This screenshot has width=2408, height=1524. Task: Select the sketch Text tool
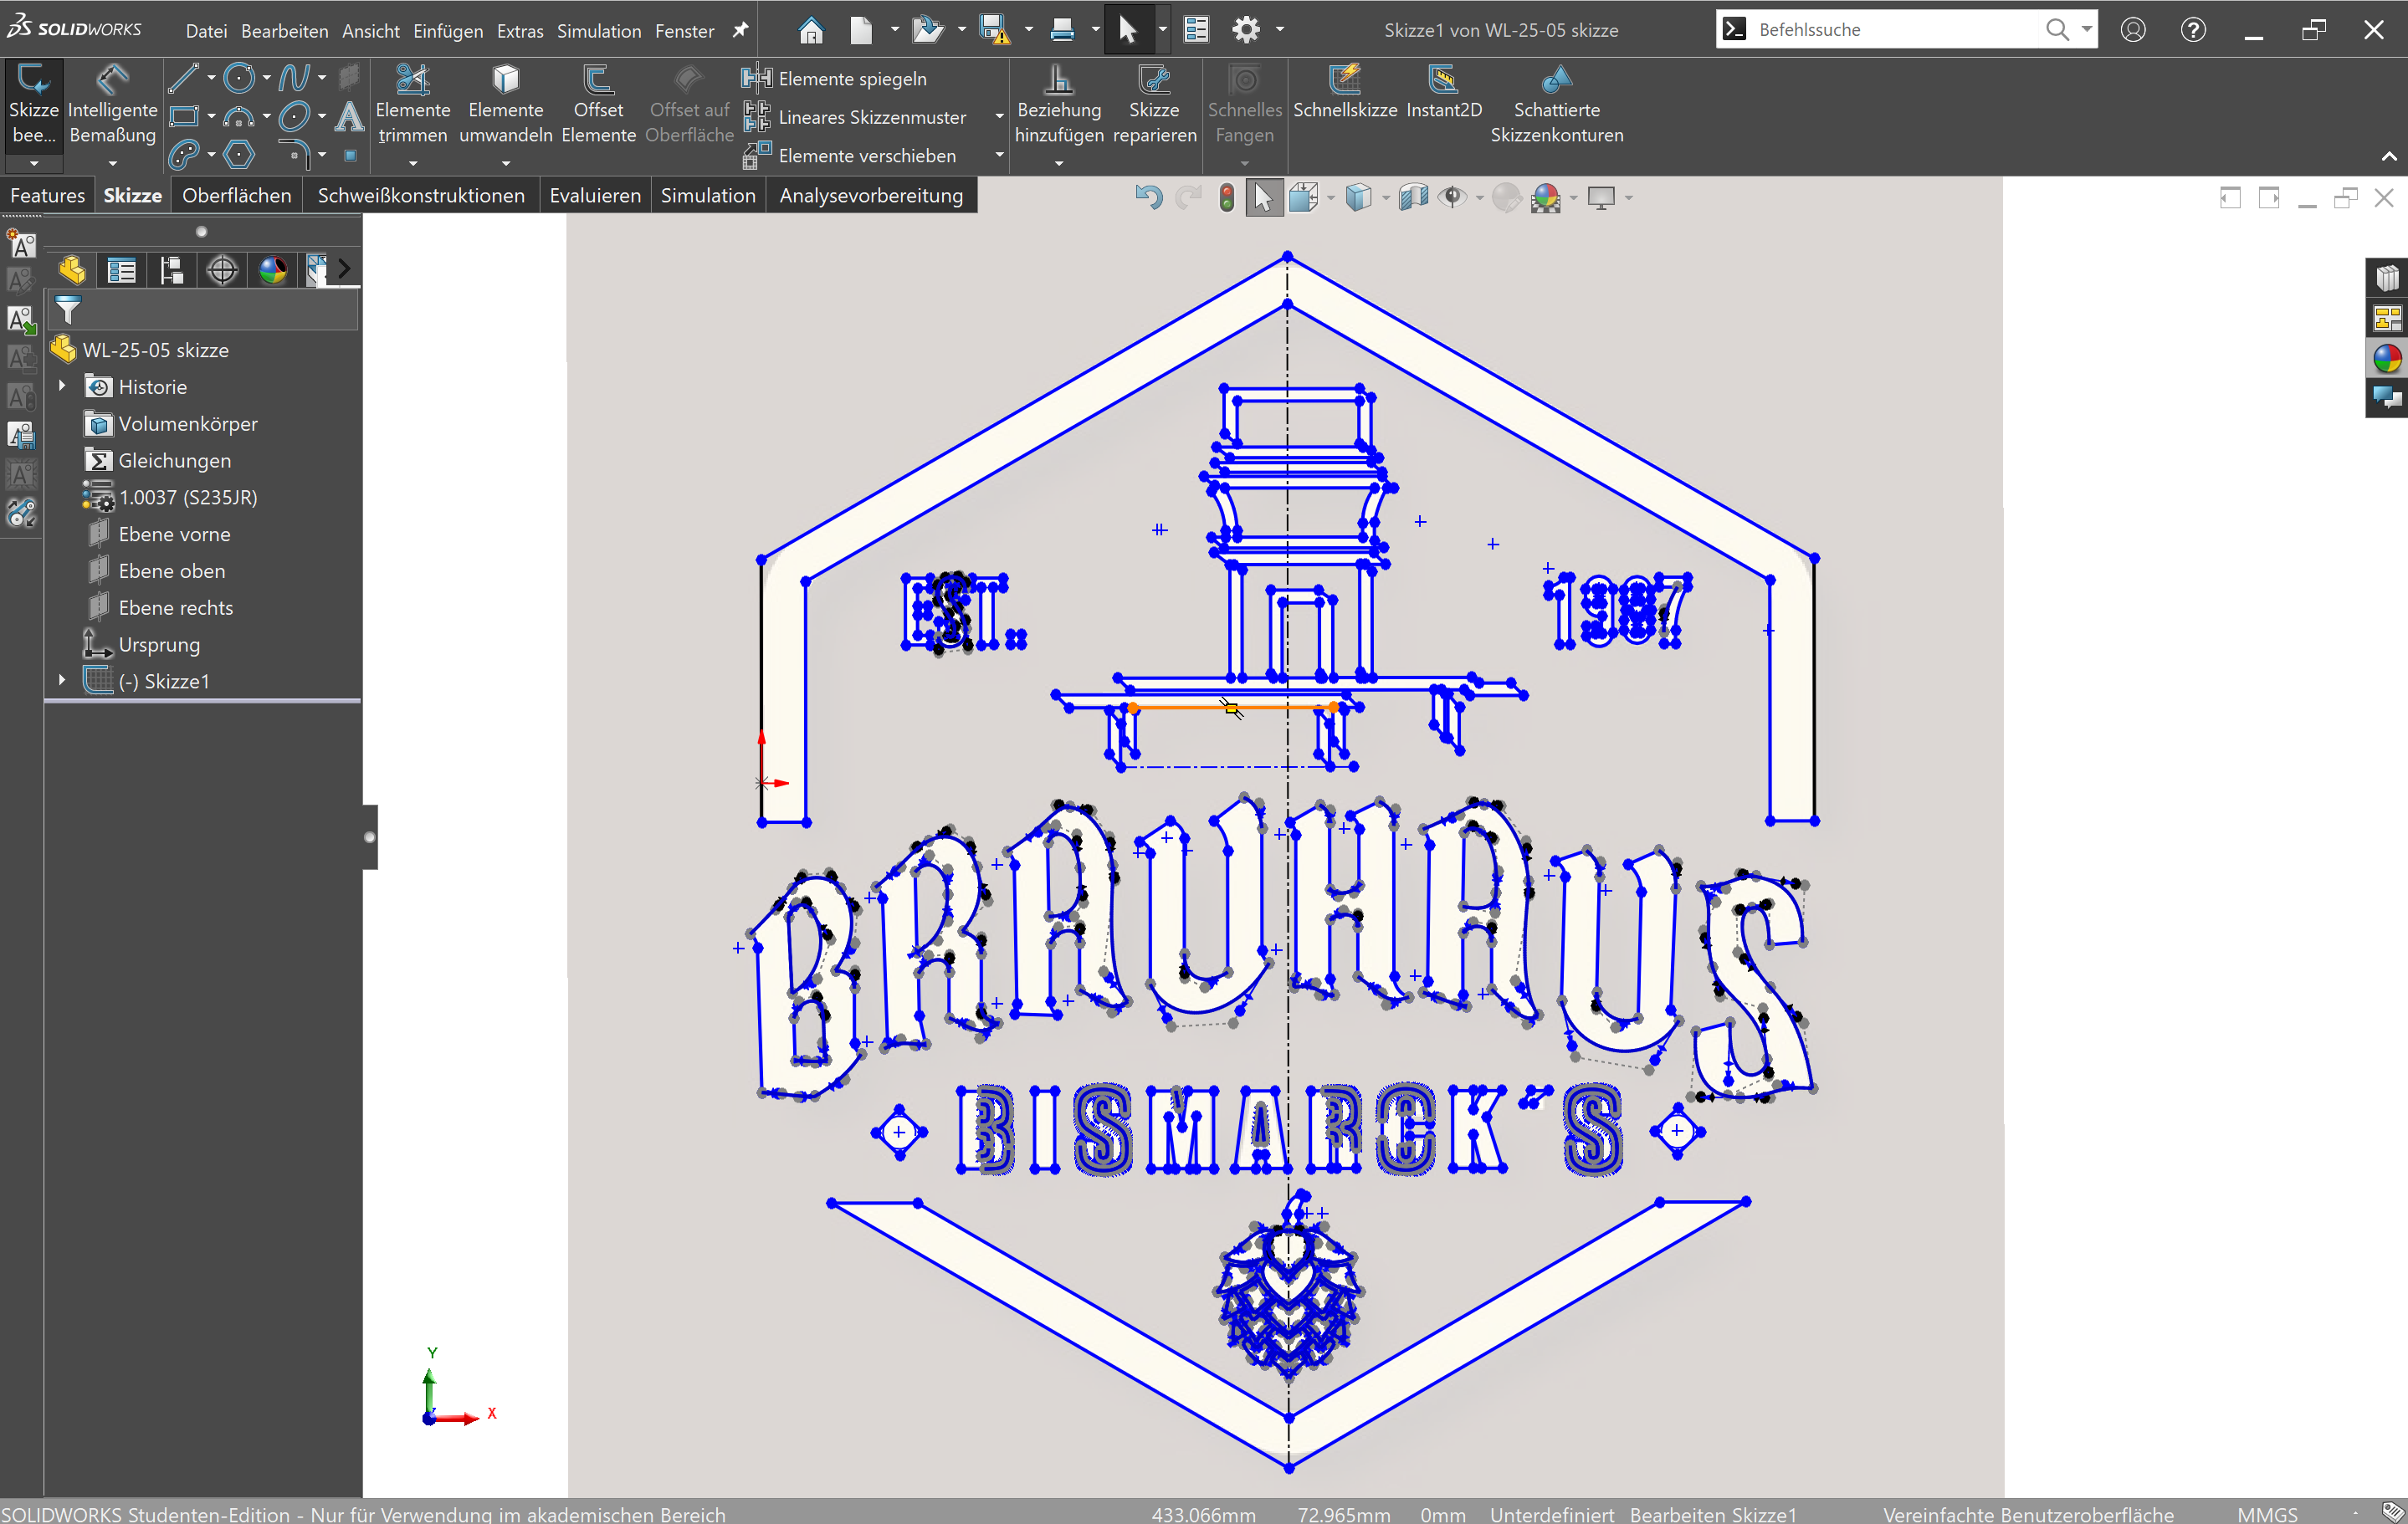point(349,117)
